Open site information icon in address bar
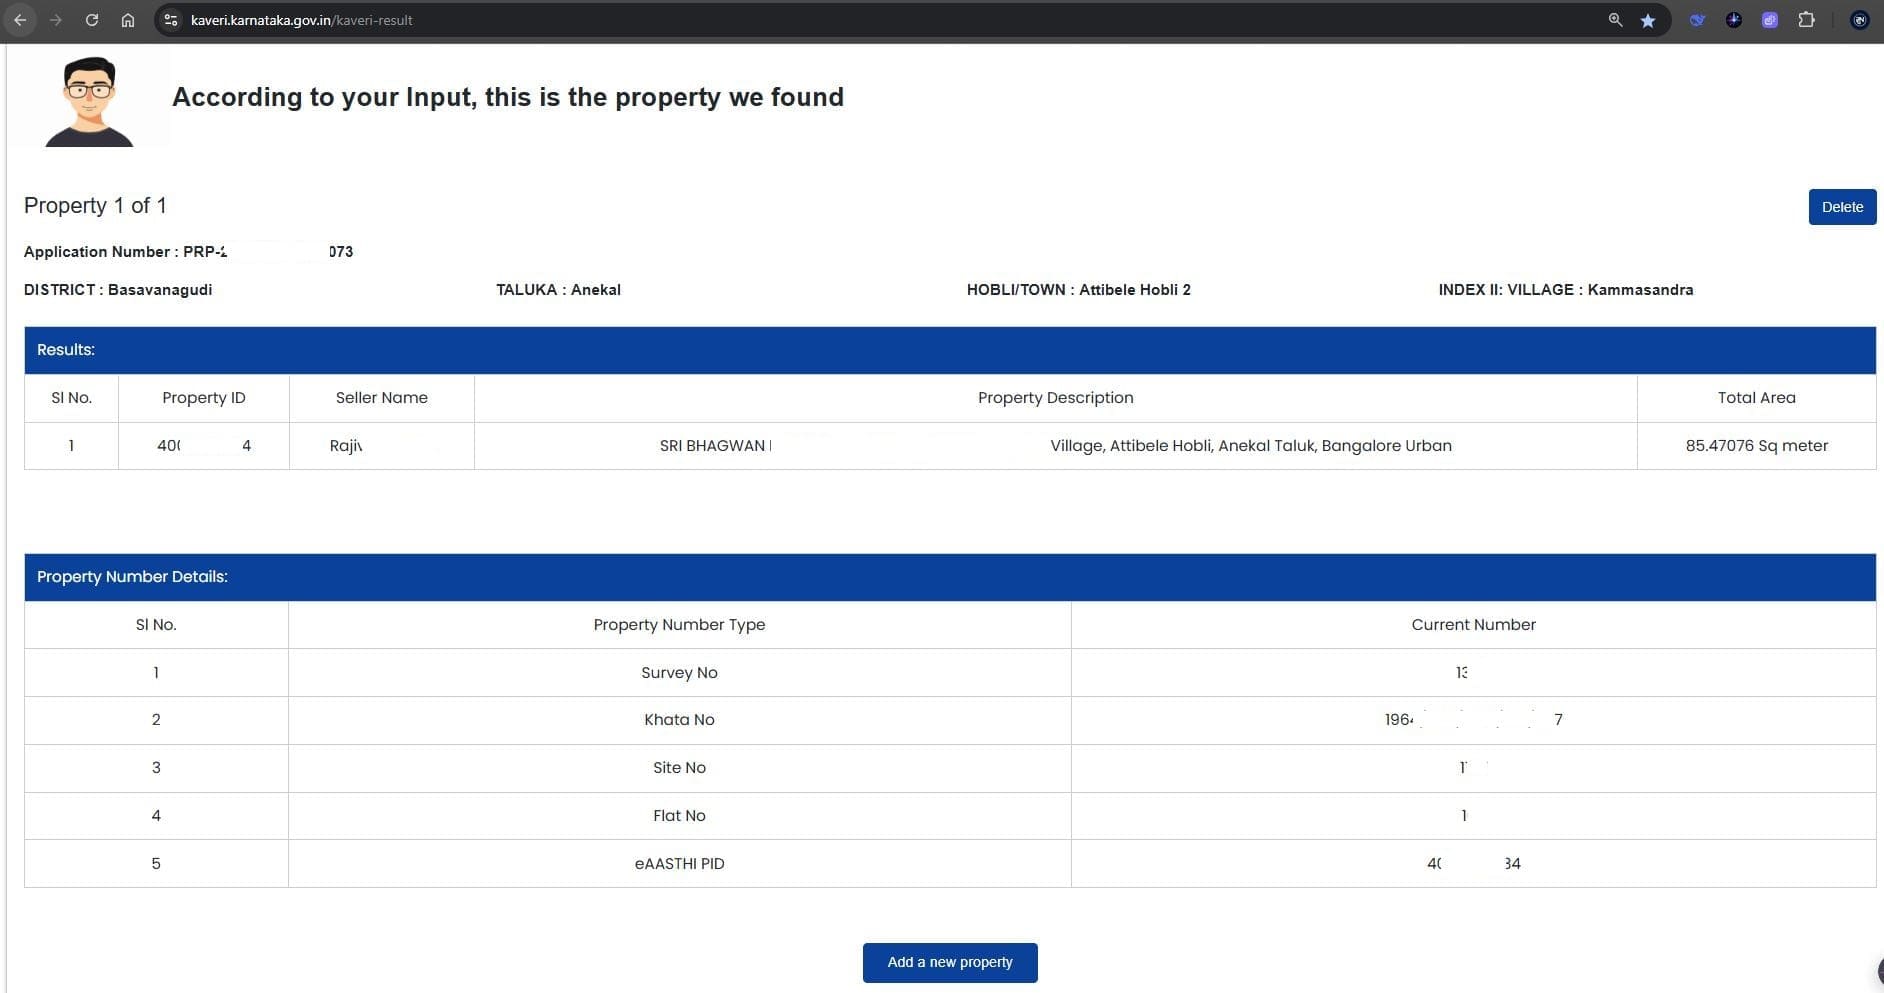 (171, 20)
